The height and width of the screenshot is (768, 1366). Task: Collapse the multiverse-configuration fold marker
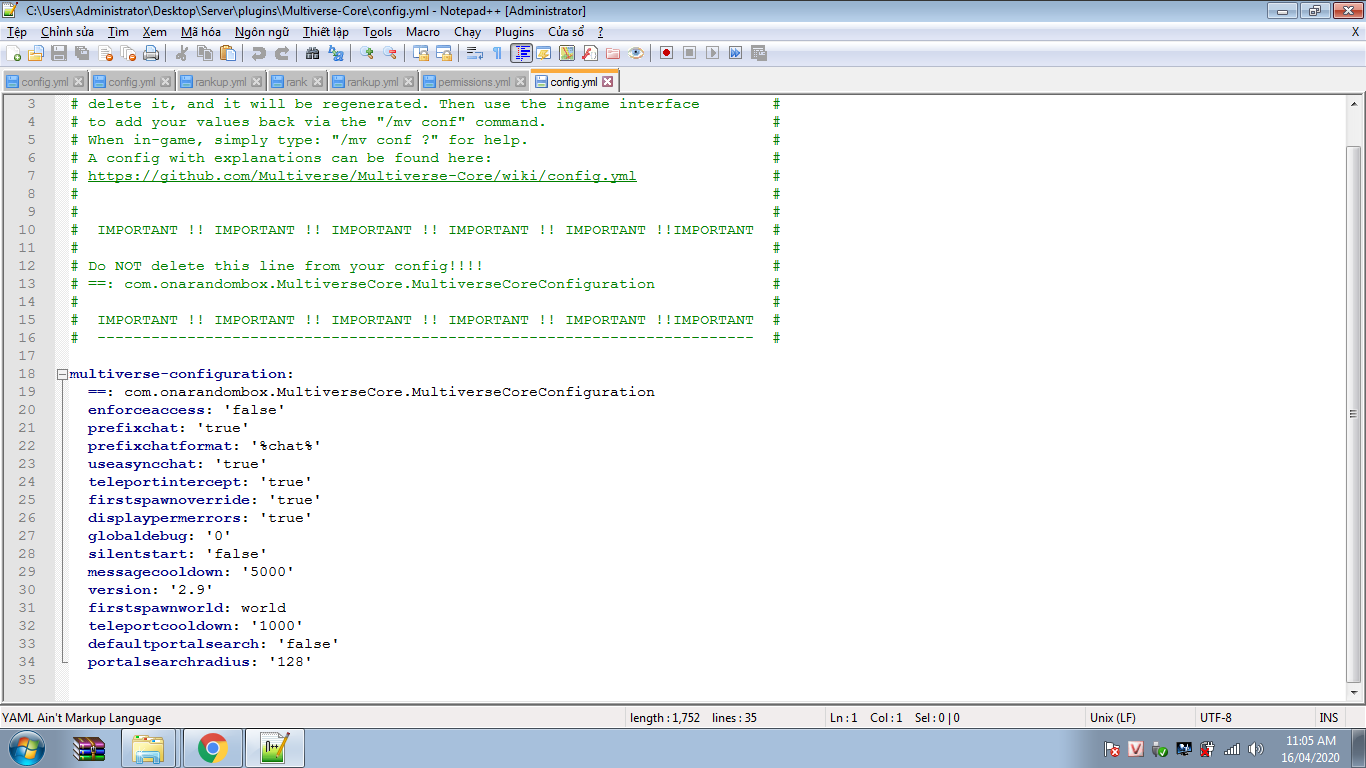tap(63, 374)
